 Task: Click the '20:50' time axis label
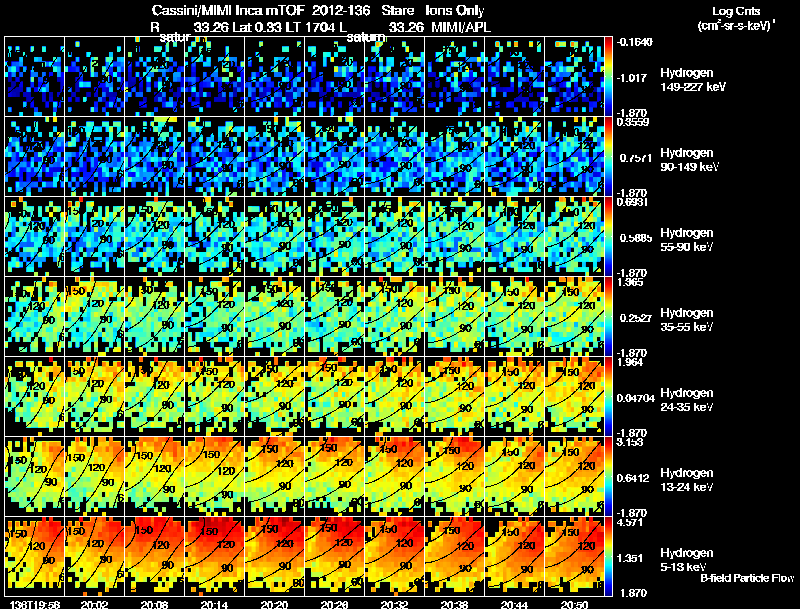point(574,605)
